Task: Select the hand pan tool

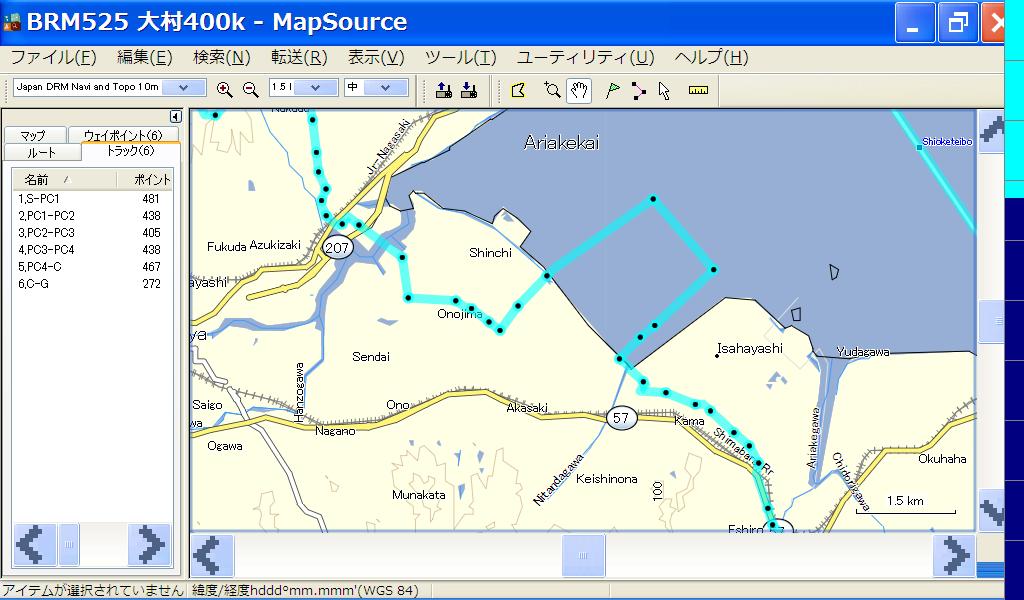Action: tap(579, 91)
